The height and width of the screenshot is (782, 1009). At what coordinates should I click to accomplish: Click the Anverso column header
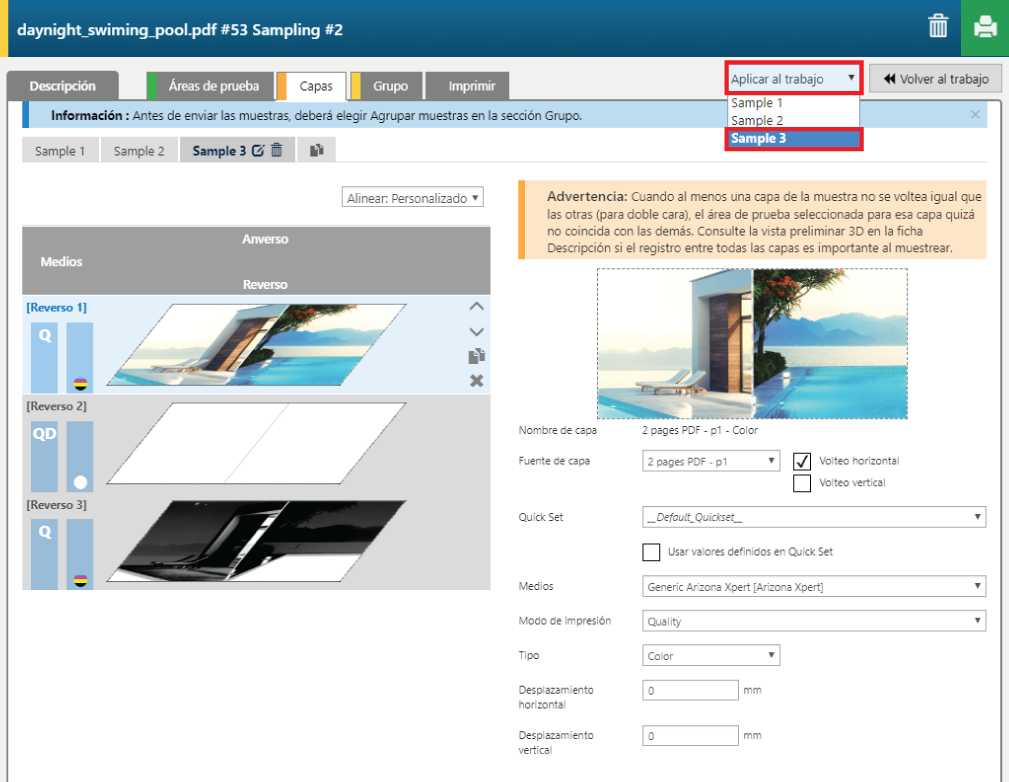coord(265,239)
